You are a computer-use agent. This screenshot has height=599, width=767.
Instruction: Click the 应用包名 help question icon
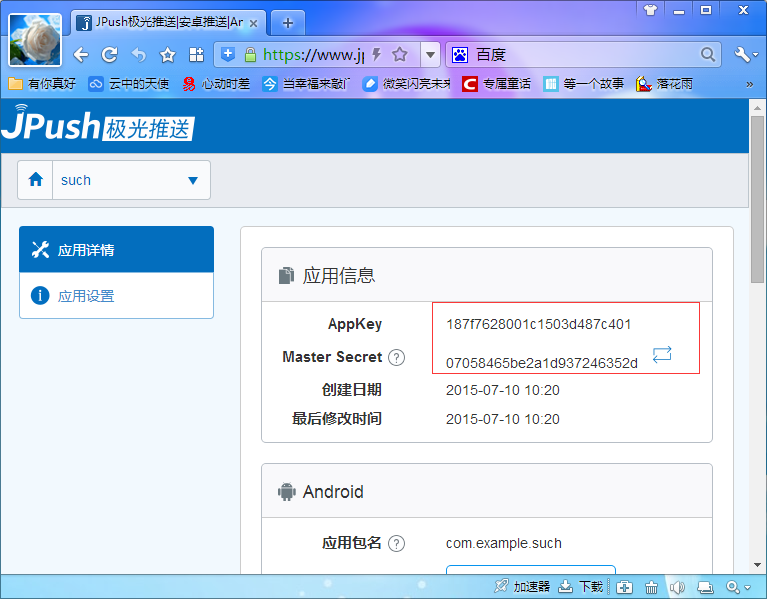tap(396, 543)
